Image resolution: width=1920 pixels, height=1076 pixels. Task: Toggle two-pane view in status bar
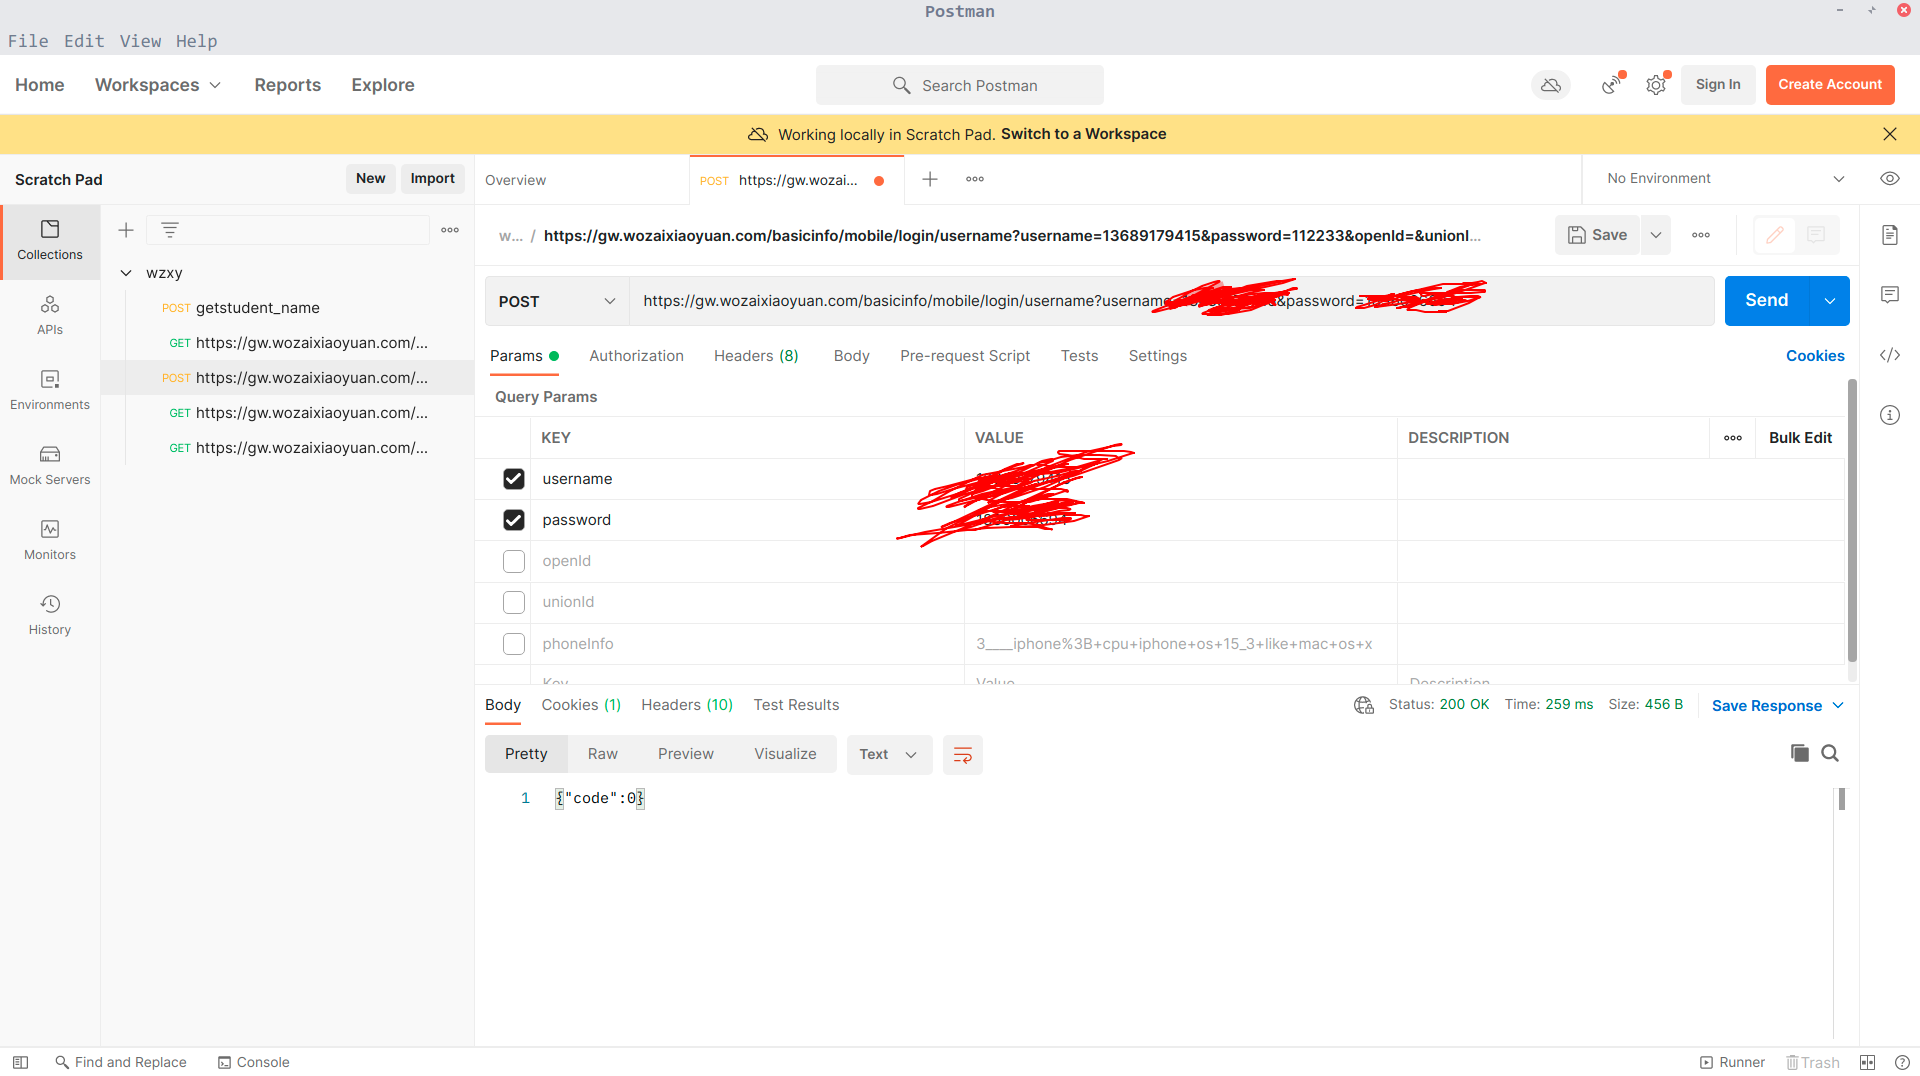pyautogui.click(x=1867, y=1062)
